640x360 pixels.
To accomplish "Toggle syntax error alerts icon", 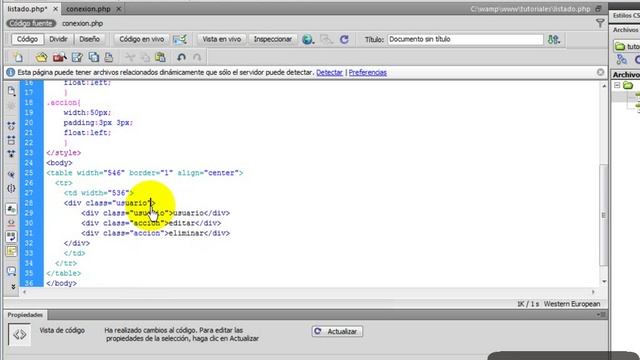I will pyautogui.click(x=11, y=251).
